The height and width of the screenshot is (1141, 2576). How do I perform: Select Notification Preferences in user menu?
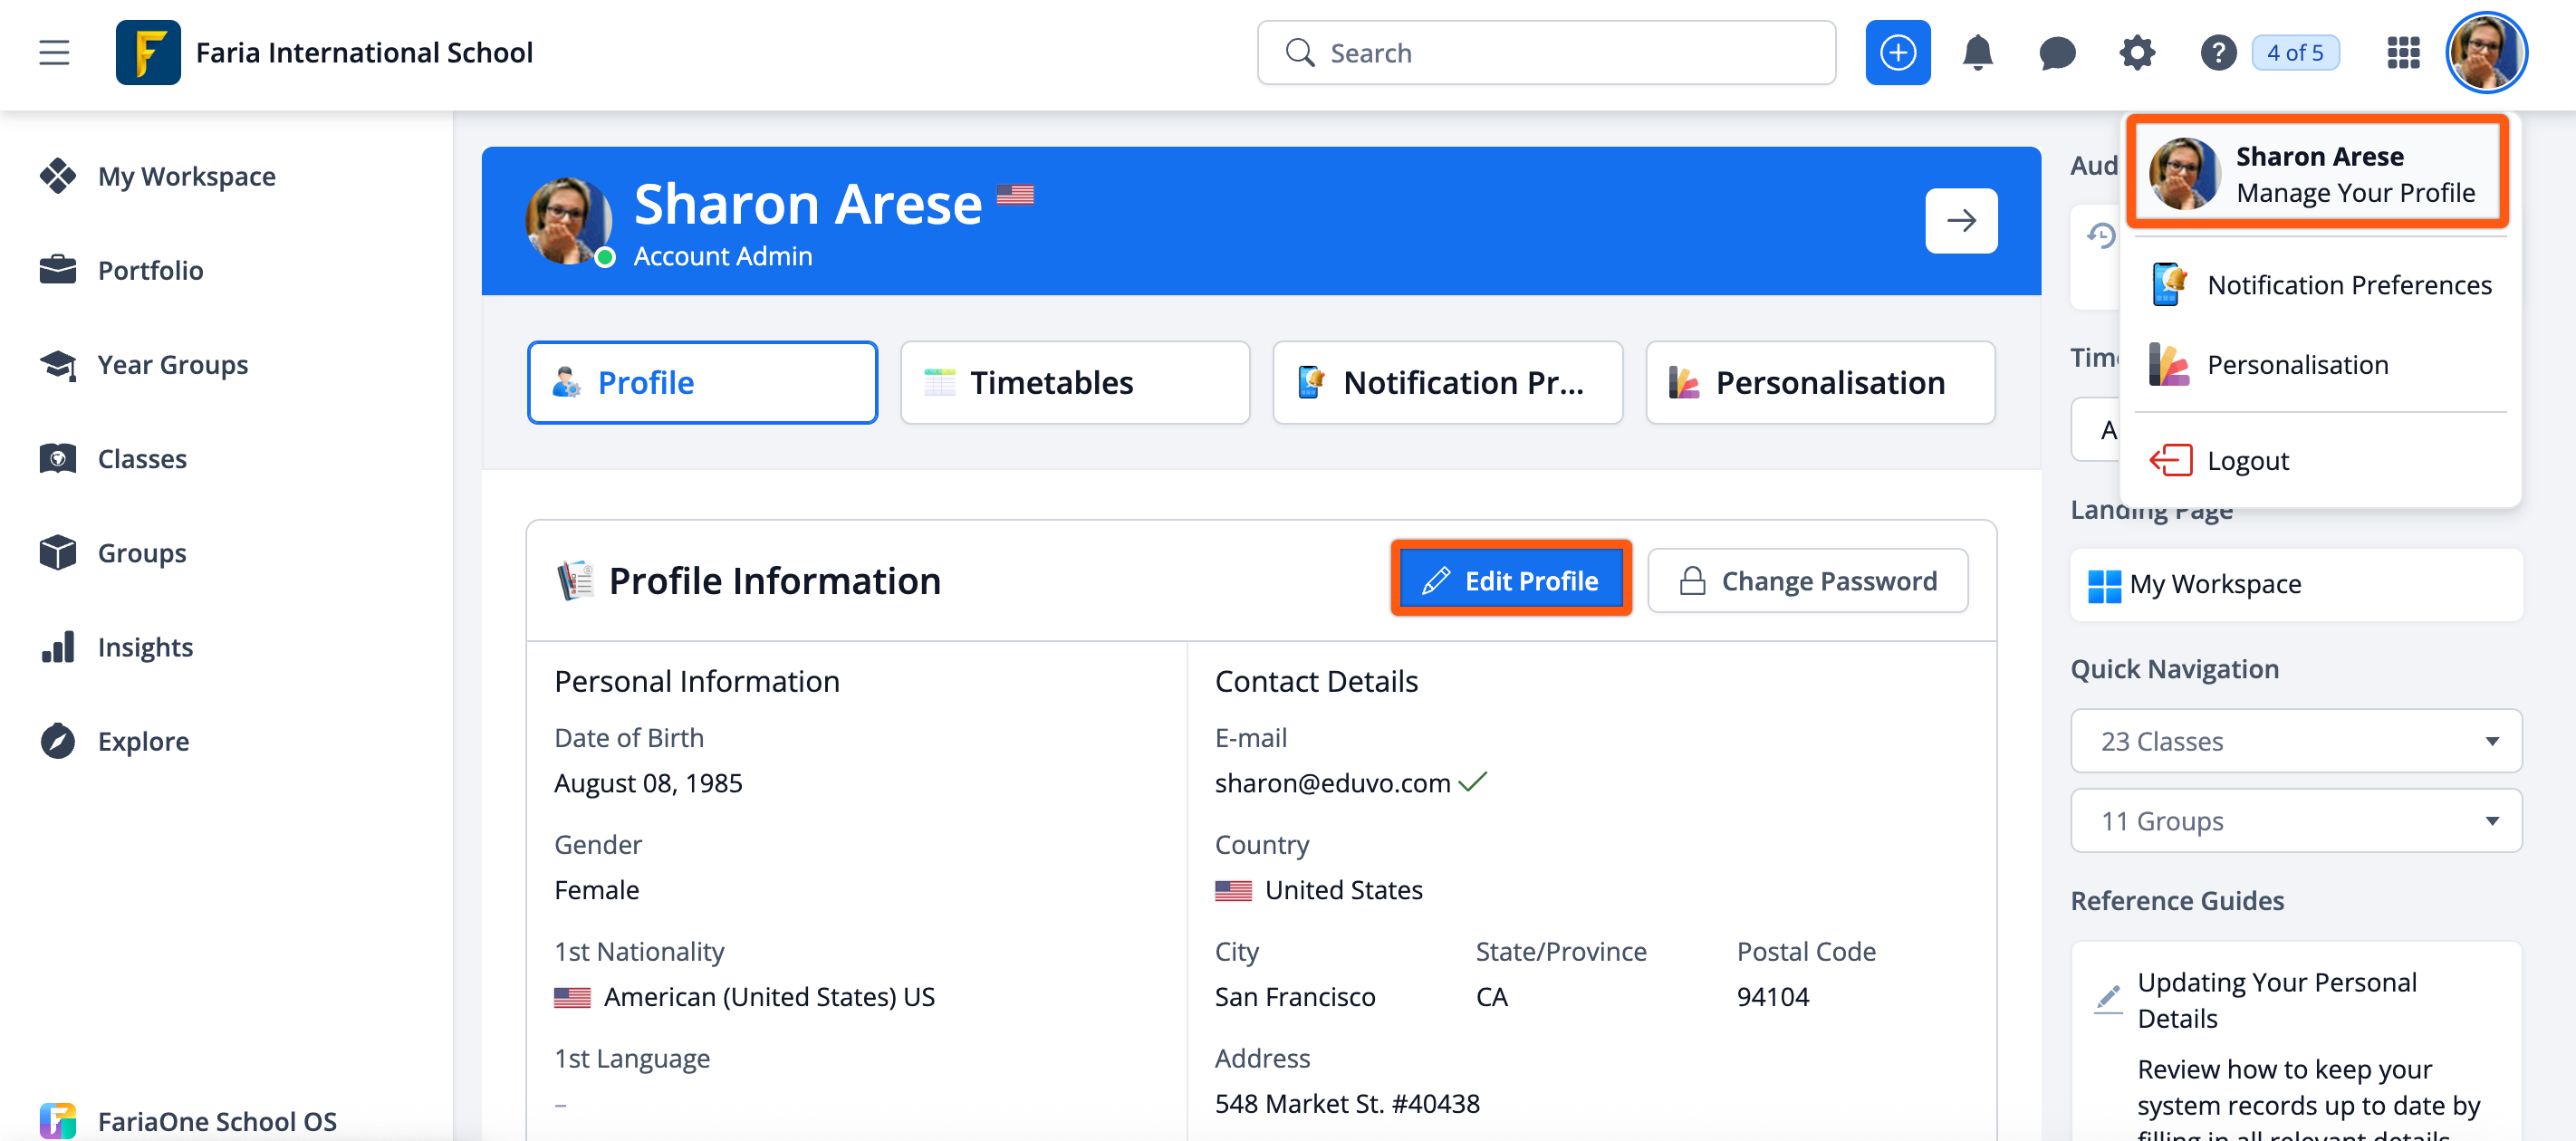[2348, 285]
